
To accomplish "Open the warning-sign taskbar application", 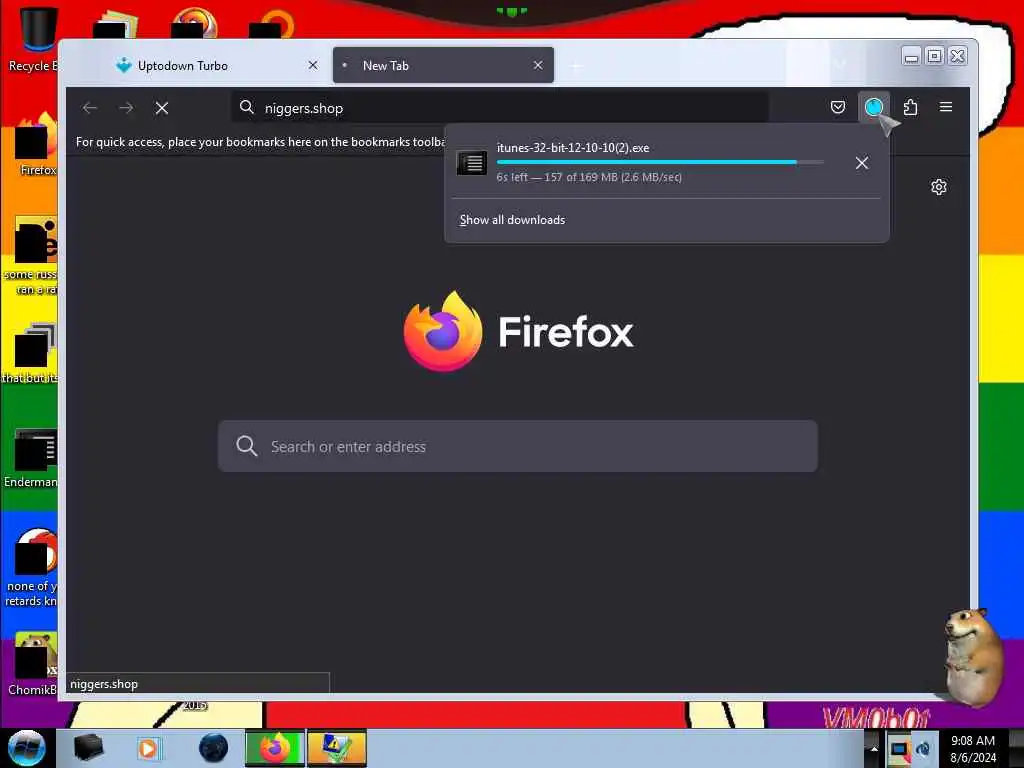I will coord(336,748).
